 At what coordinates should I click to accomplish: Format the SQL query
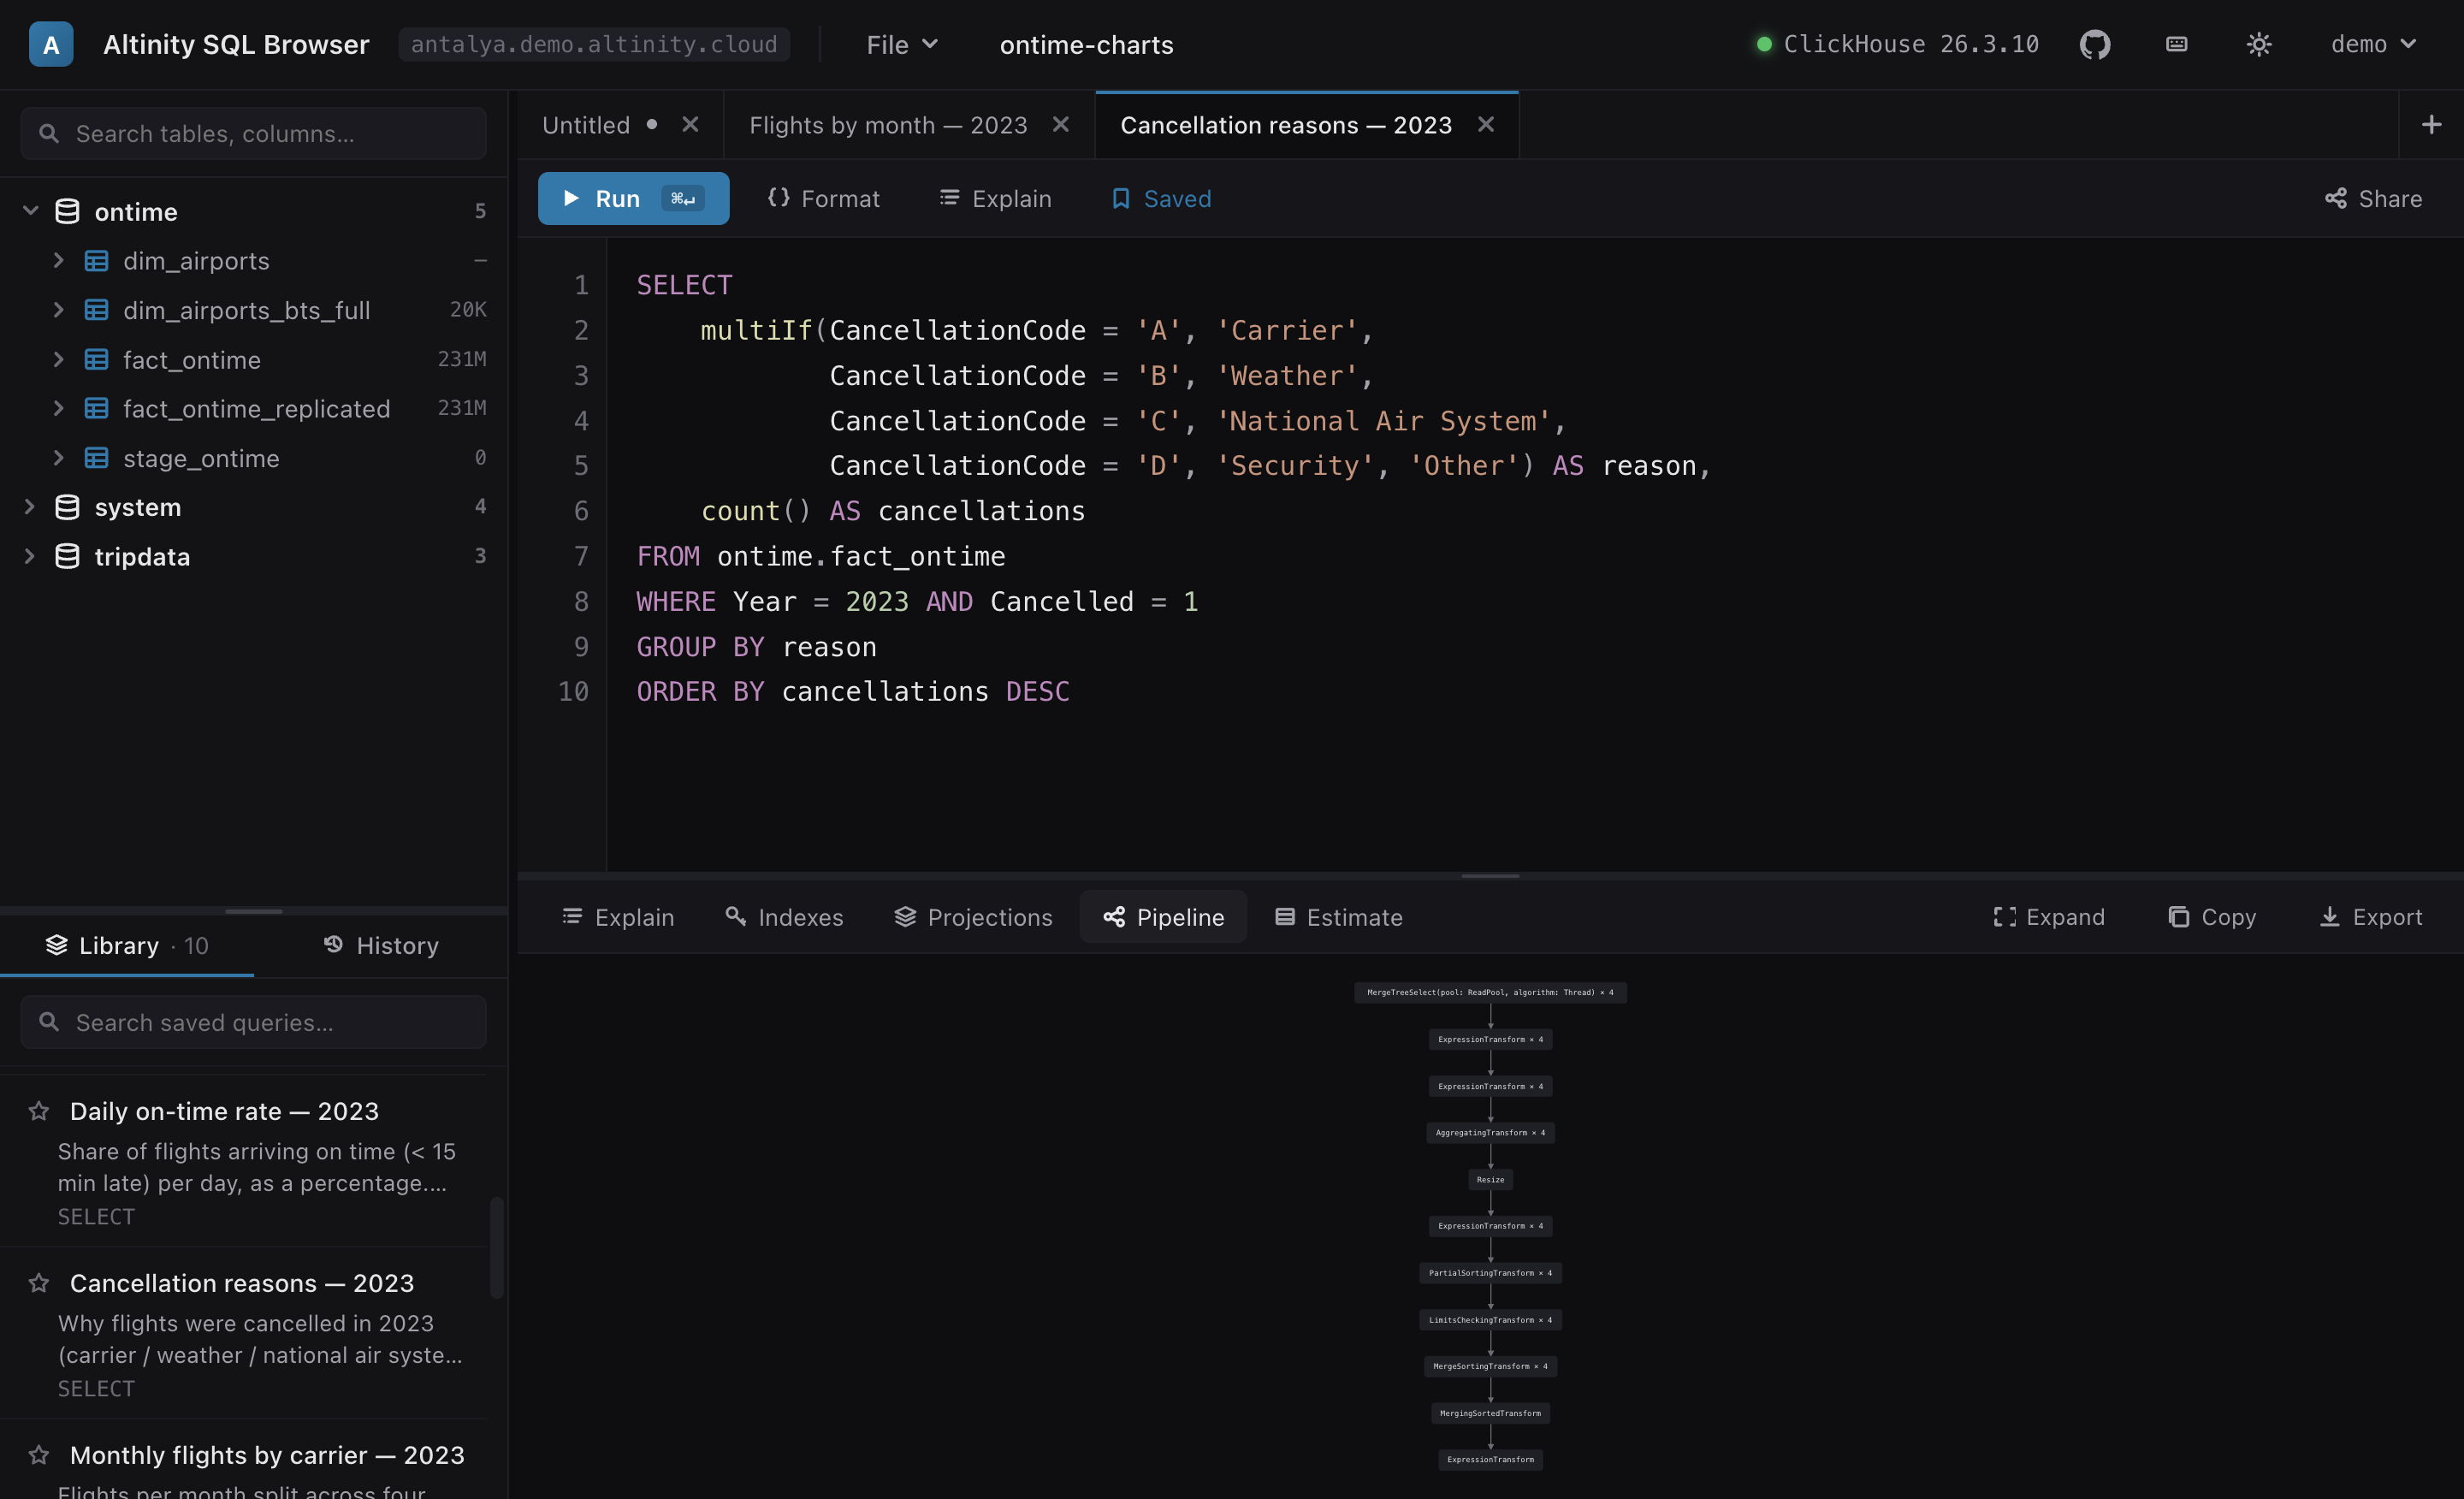[823, 198]
